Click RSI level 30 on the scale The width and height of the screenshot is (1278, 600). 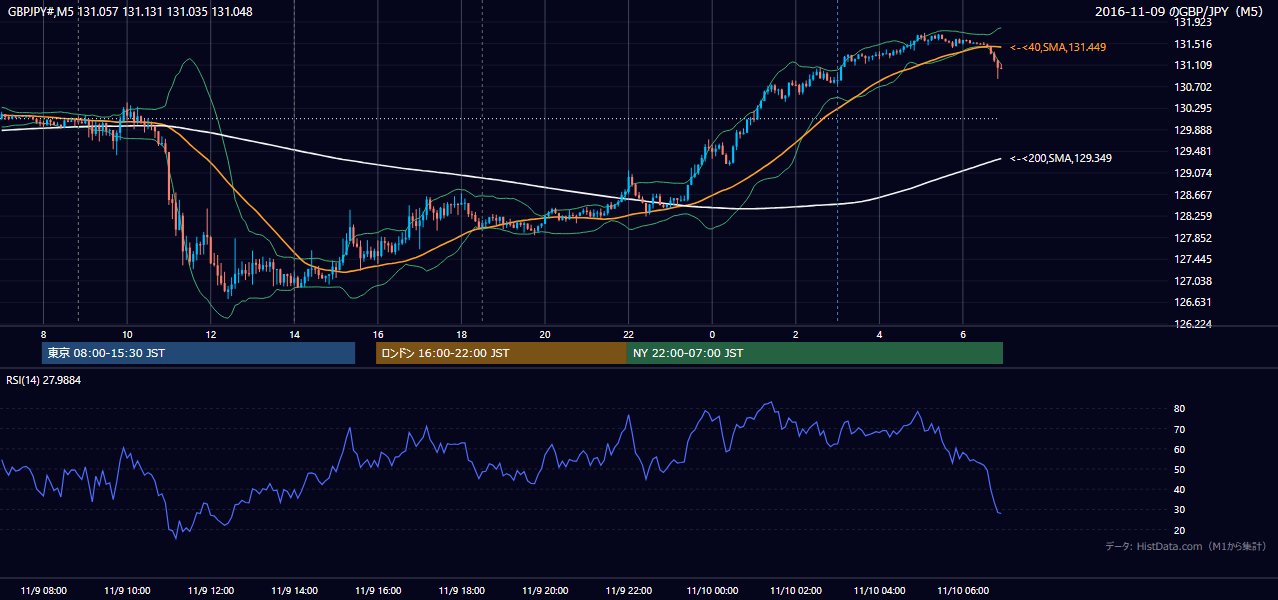[1180, 509]
